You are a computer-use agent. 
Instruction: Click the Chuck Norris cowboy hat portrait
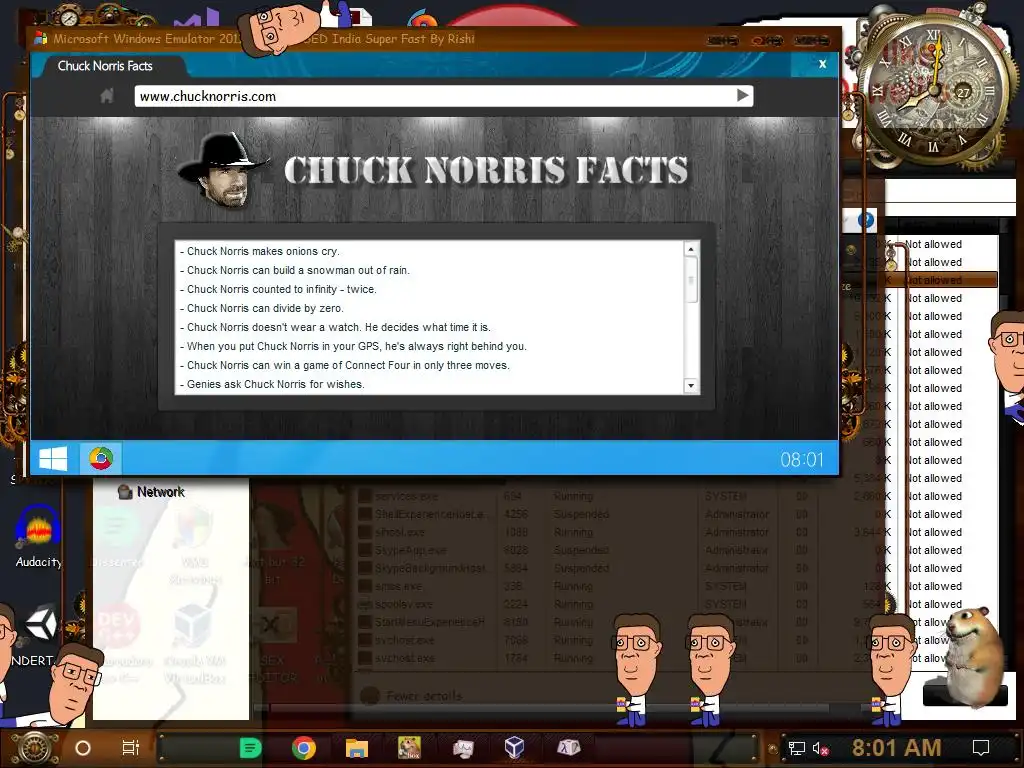[223, 170]
